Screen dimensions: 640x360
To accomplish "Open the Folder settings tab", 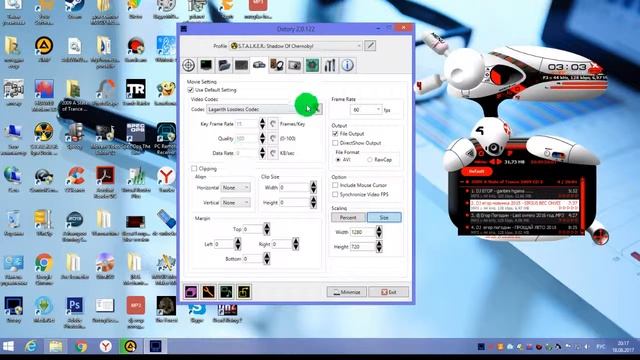I will [224, 65].
